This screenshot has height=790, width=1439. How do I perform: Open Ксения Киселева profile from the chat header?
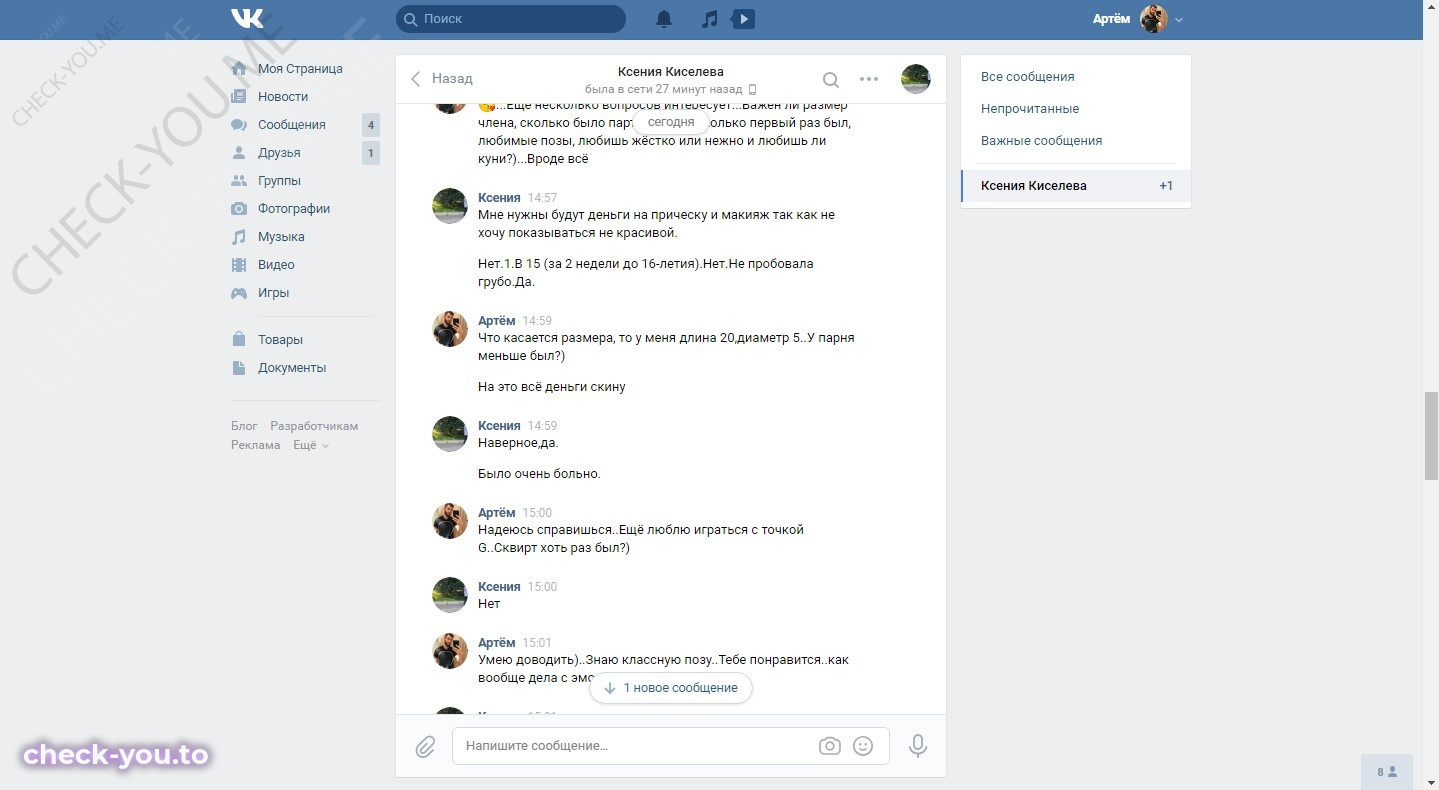[x=670, y=71]
